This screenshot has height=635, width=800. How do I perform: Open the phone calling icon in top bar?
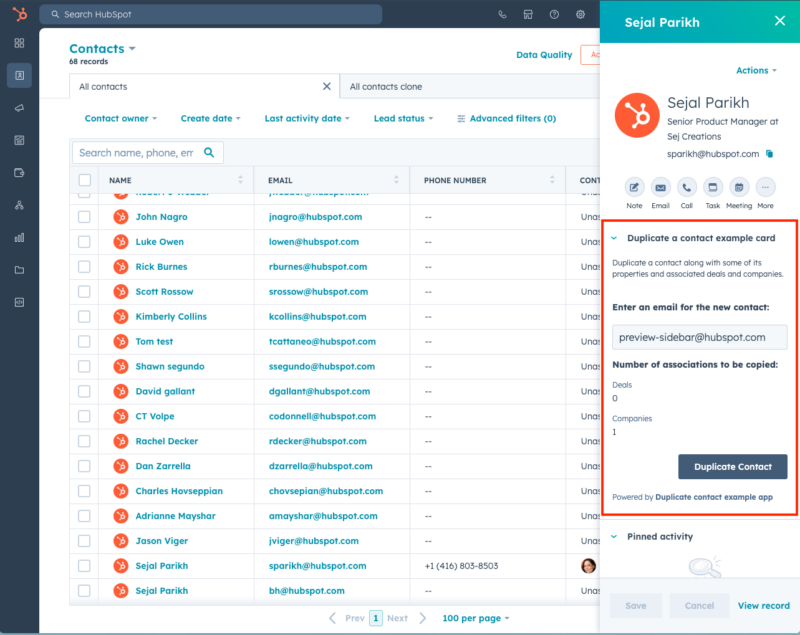503,14
